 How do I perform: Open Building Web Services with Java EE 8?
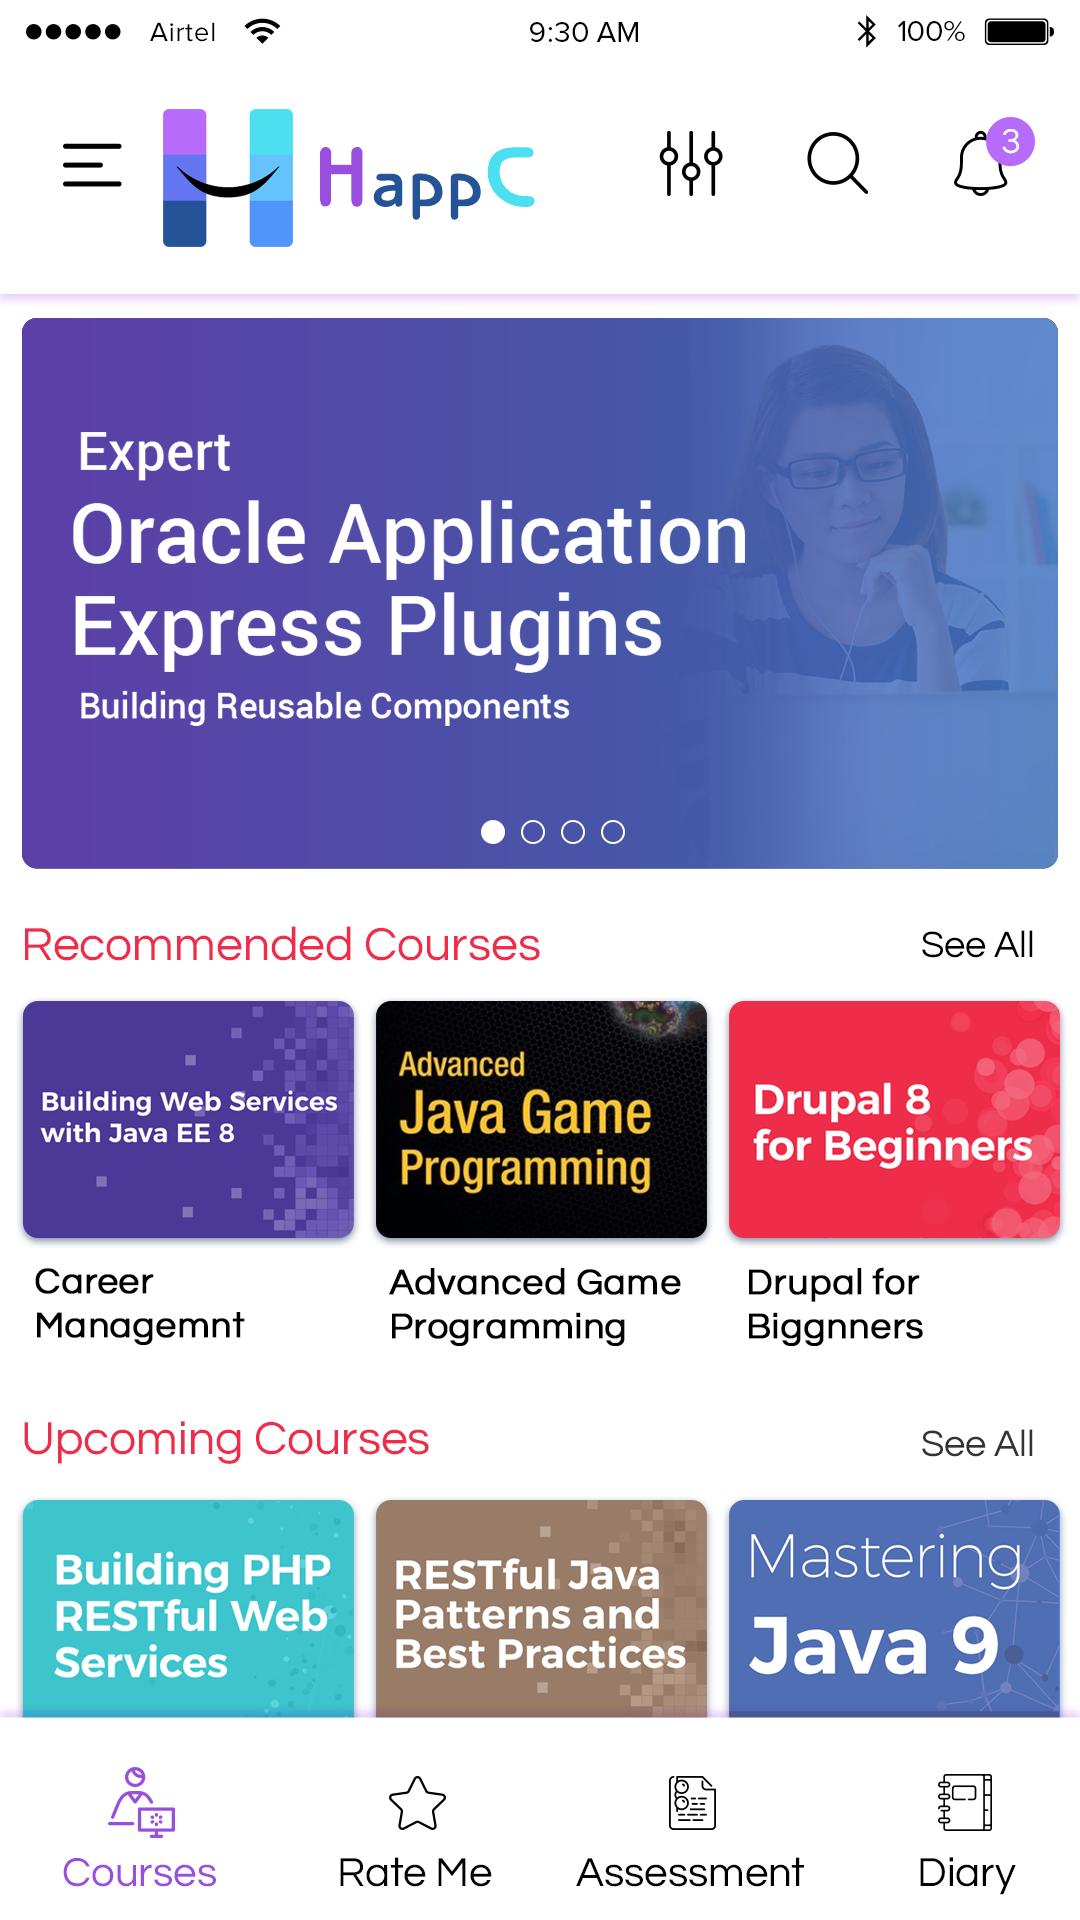[188, 1119]
